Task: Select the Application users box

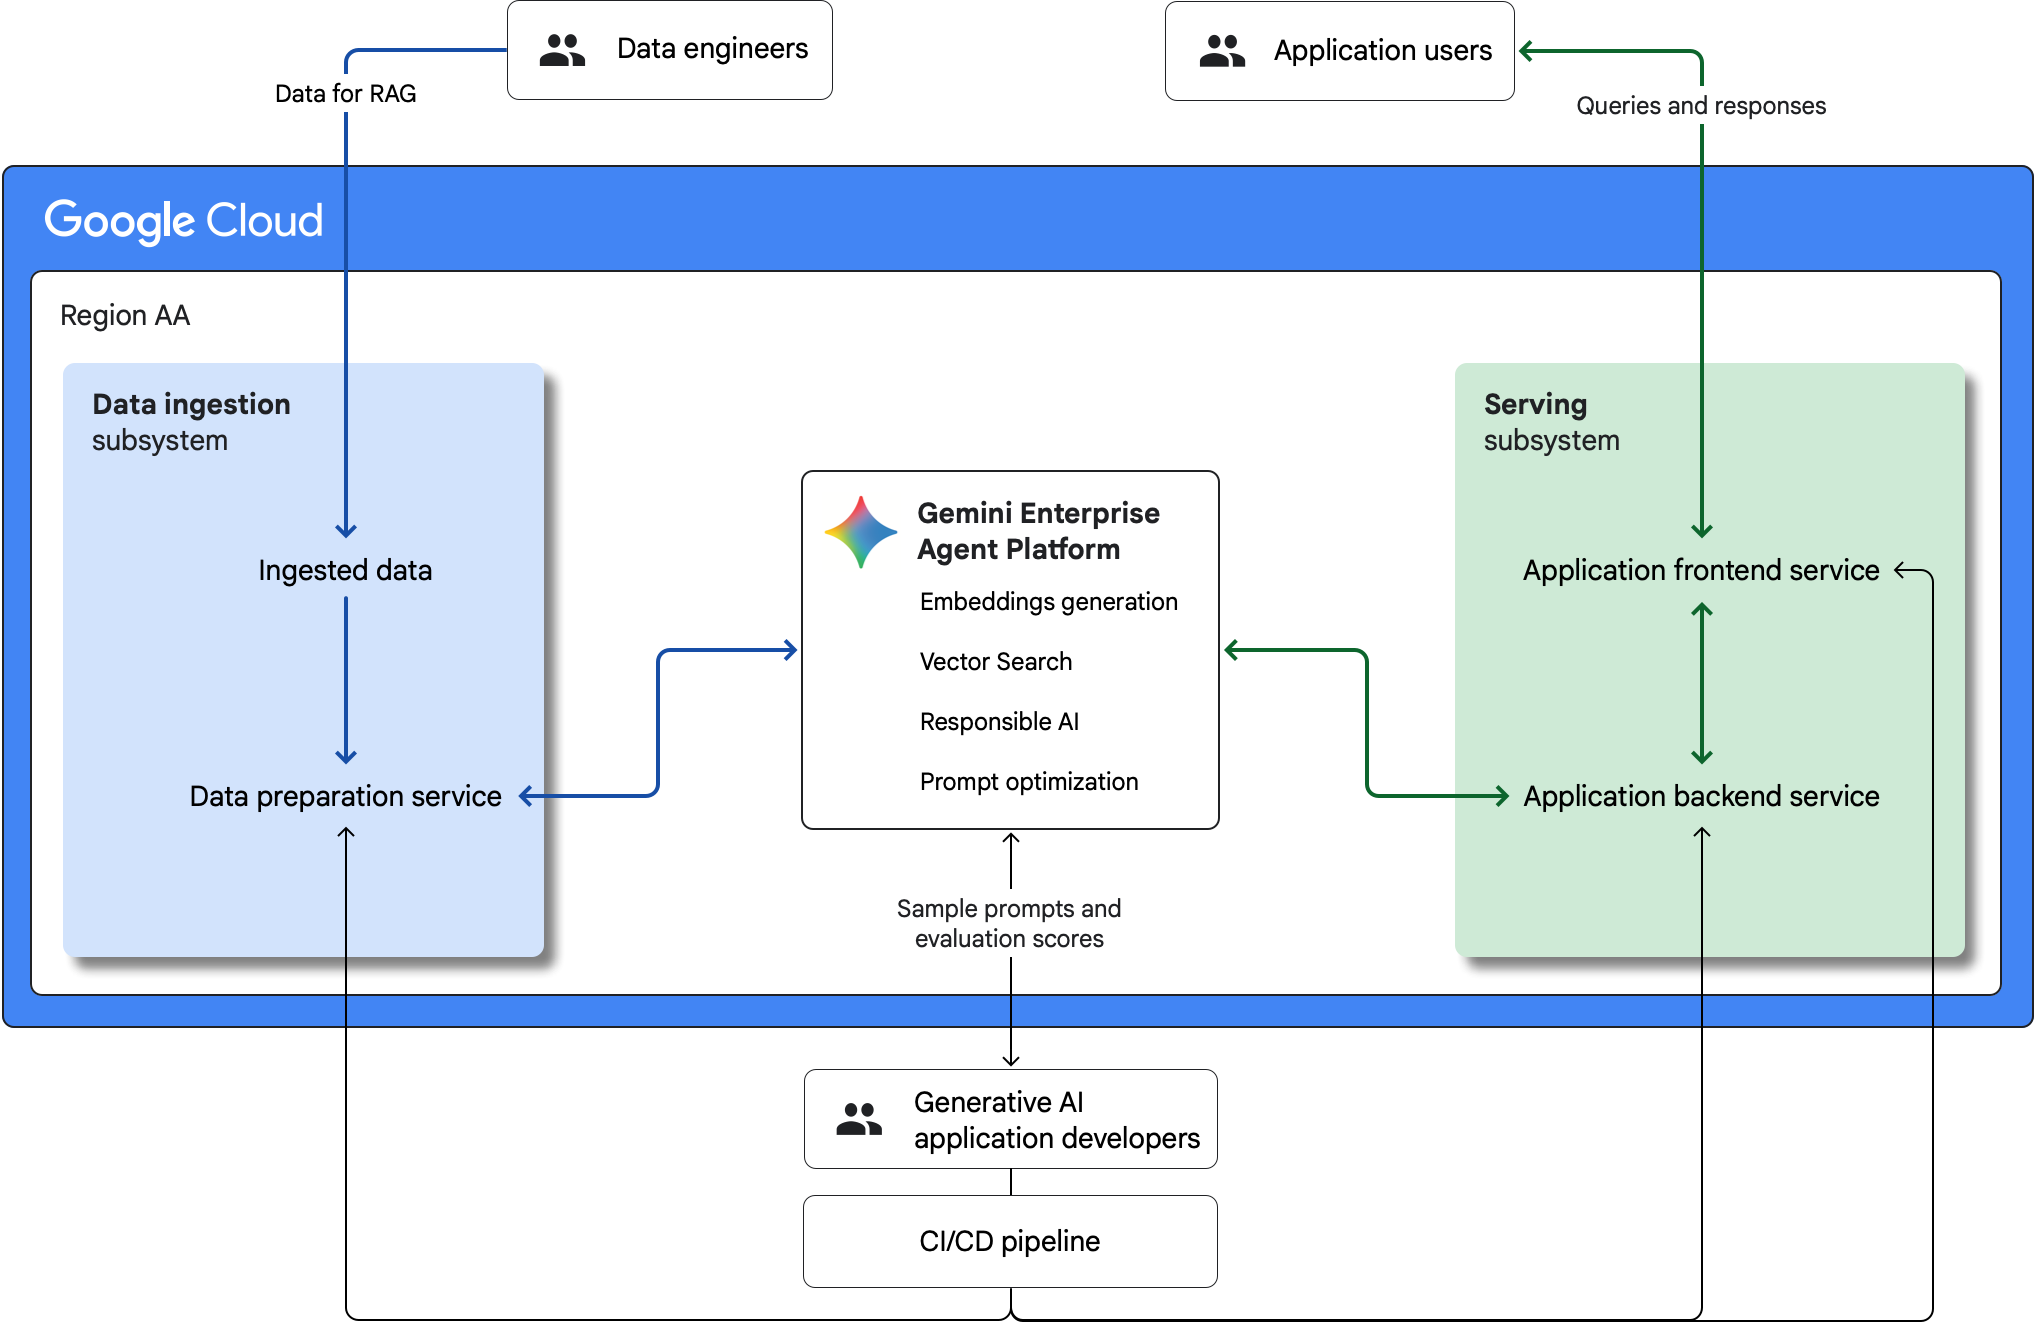Action: (x=1340, y=51)
